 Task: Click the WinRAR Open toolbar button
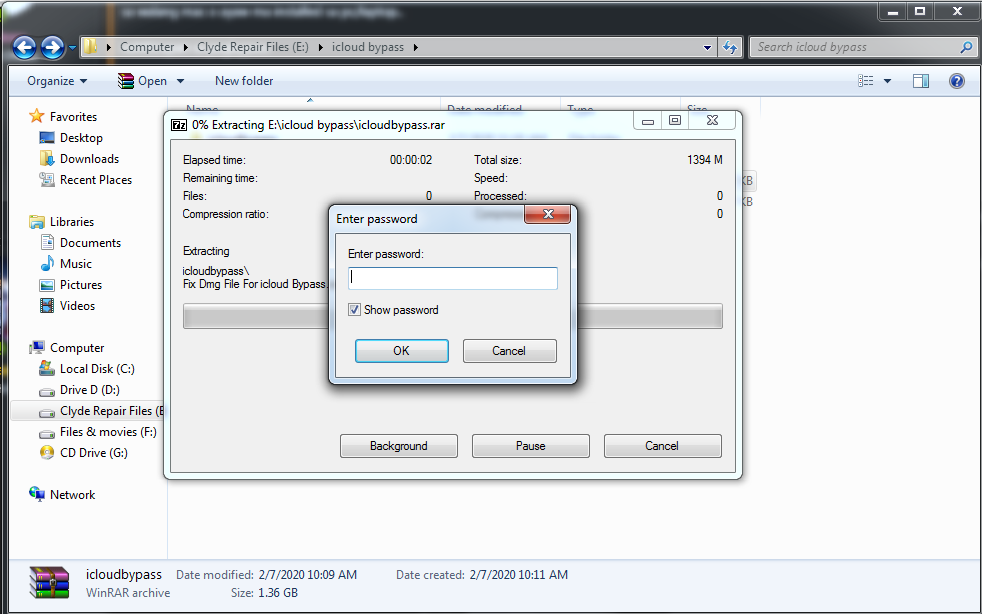[143, 81]
